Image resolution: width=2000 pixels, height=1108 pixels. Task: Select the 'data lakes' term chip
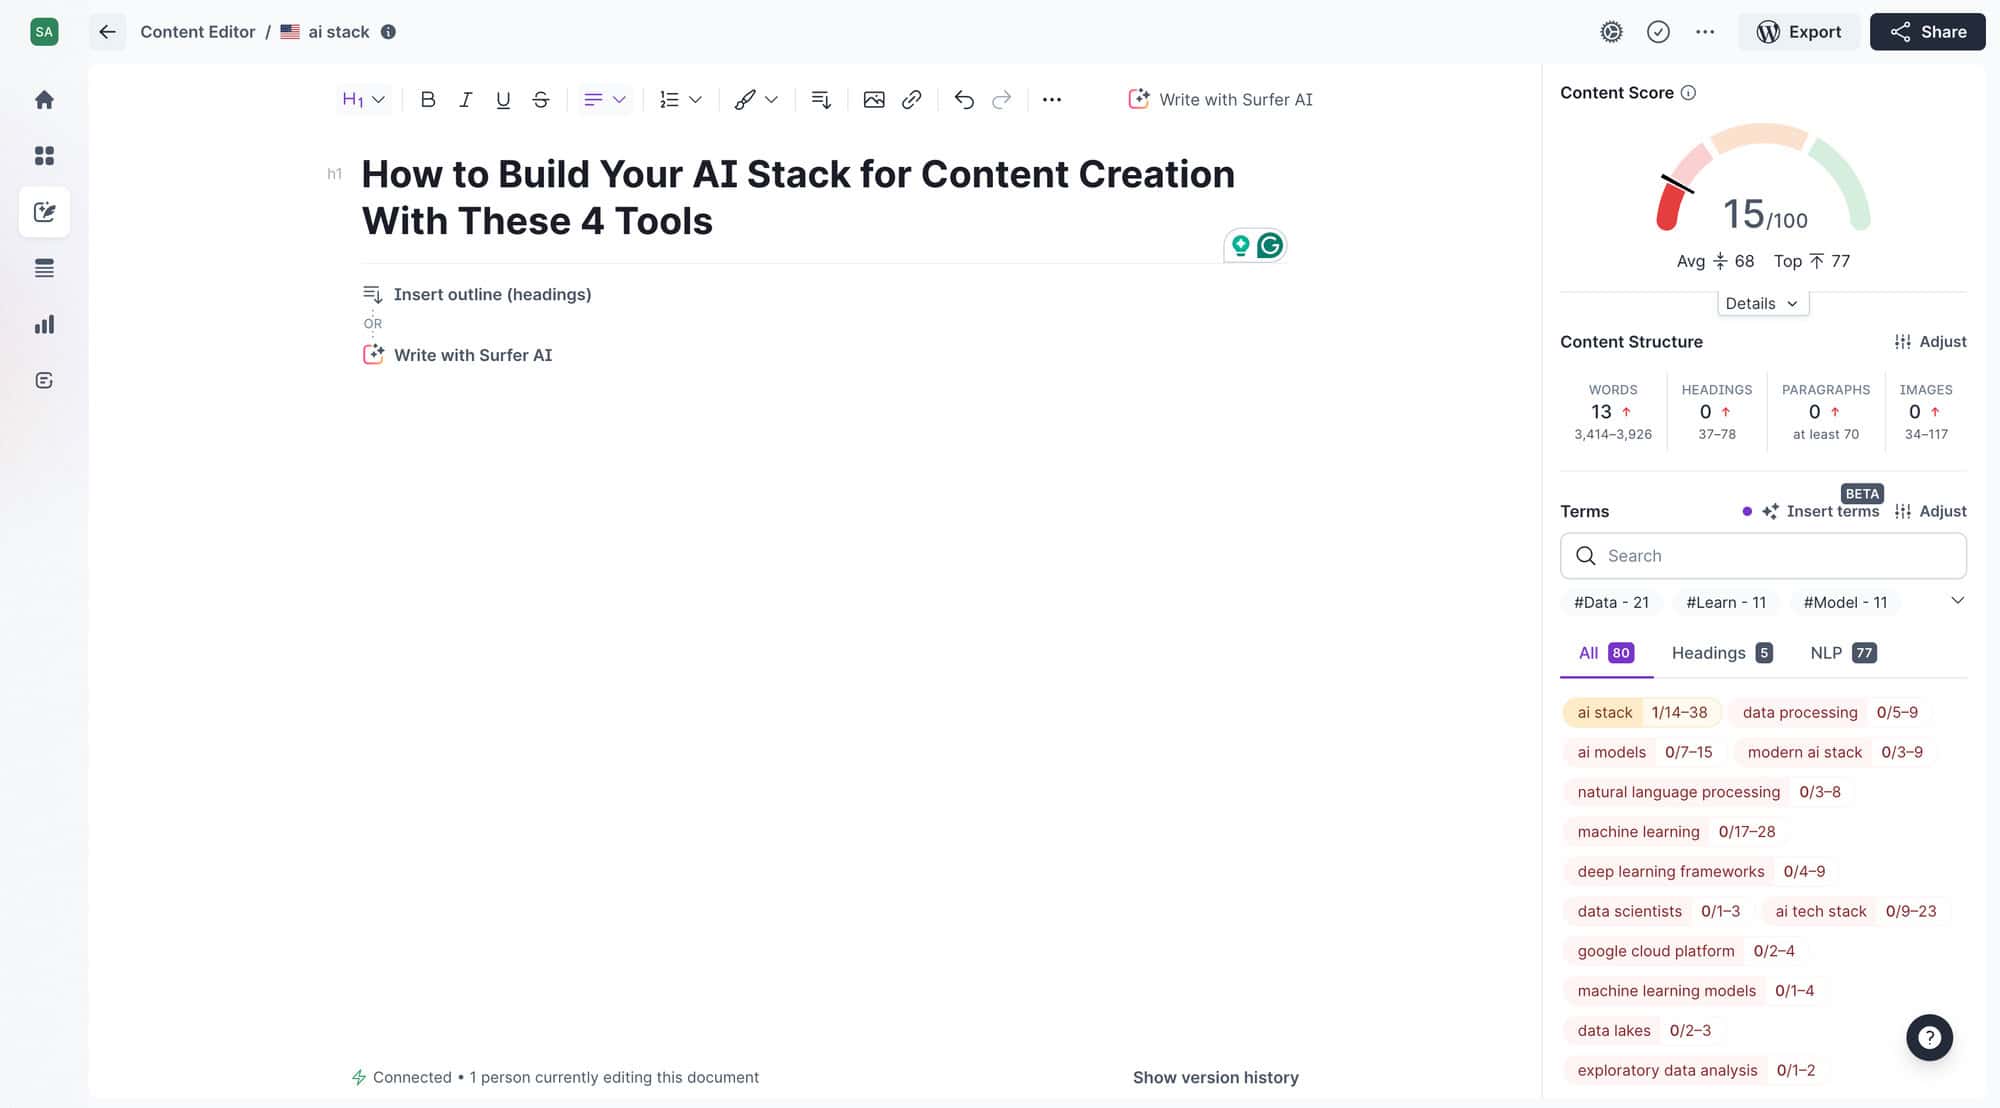coord(1644,1031)
